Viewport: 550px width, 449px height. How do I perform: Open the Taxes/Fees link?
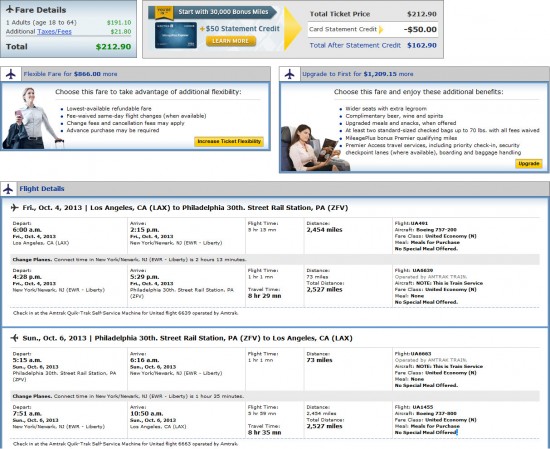click(54, 32)
